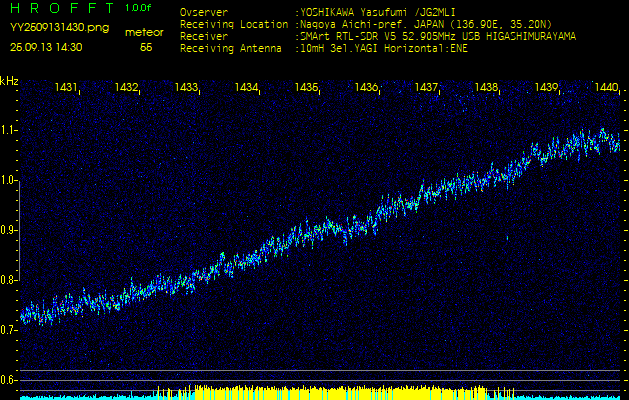The height and width of the screenshot is (400, 629).
Task: Select the meteor count value 55
Action: coord(146,47)
